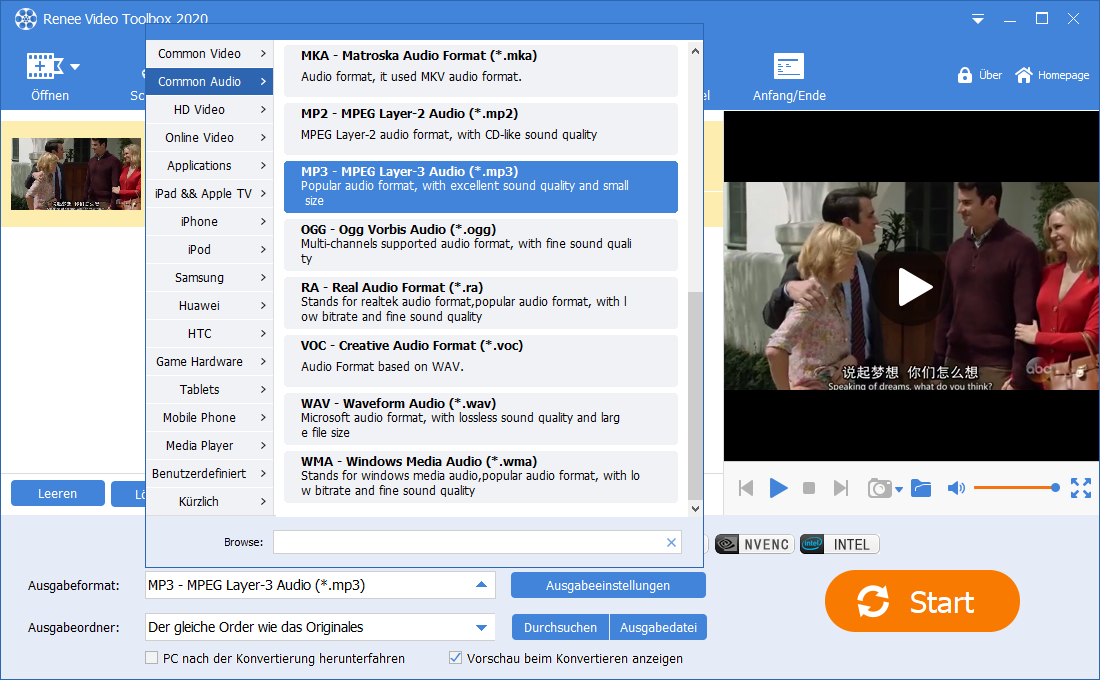Image resolution: width=1100 pixels, height=680 pixels.
Task: Toggle Vorschau beim Konvertieren anzeigen checkbox
Action: point(455,658)
